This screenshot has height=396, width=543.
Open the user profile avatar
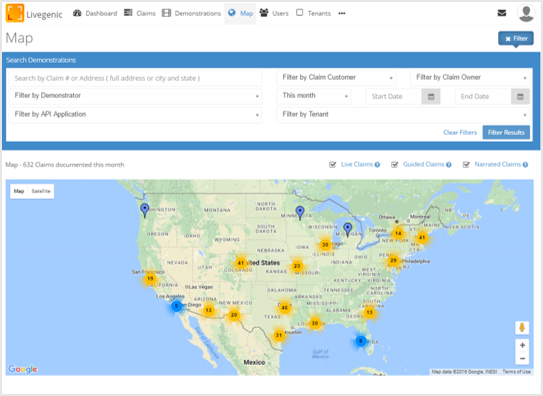tap(526, 13)
